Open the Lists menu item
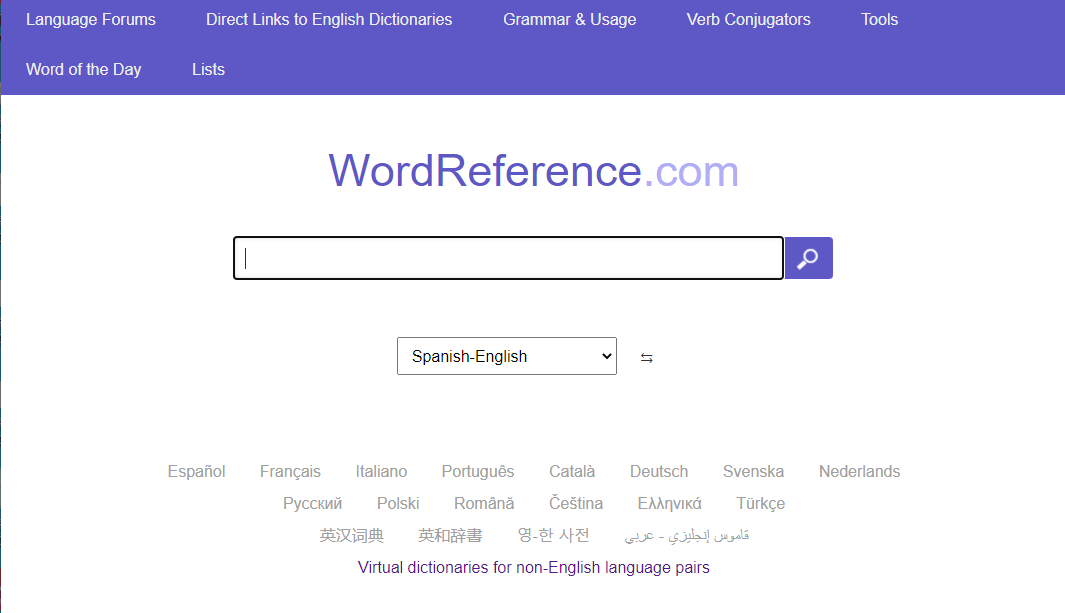The height and width of the screenshot is (613, 1065). click(x=208, y=69)
